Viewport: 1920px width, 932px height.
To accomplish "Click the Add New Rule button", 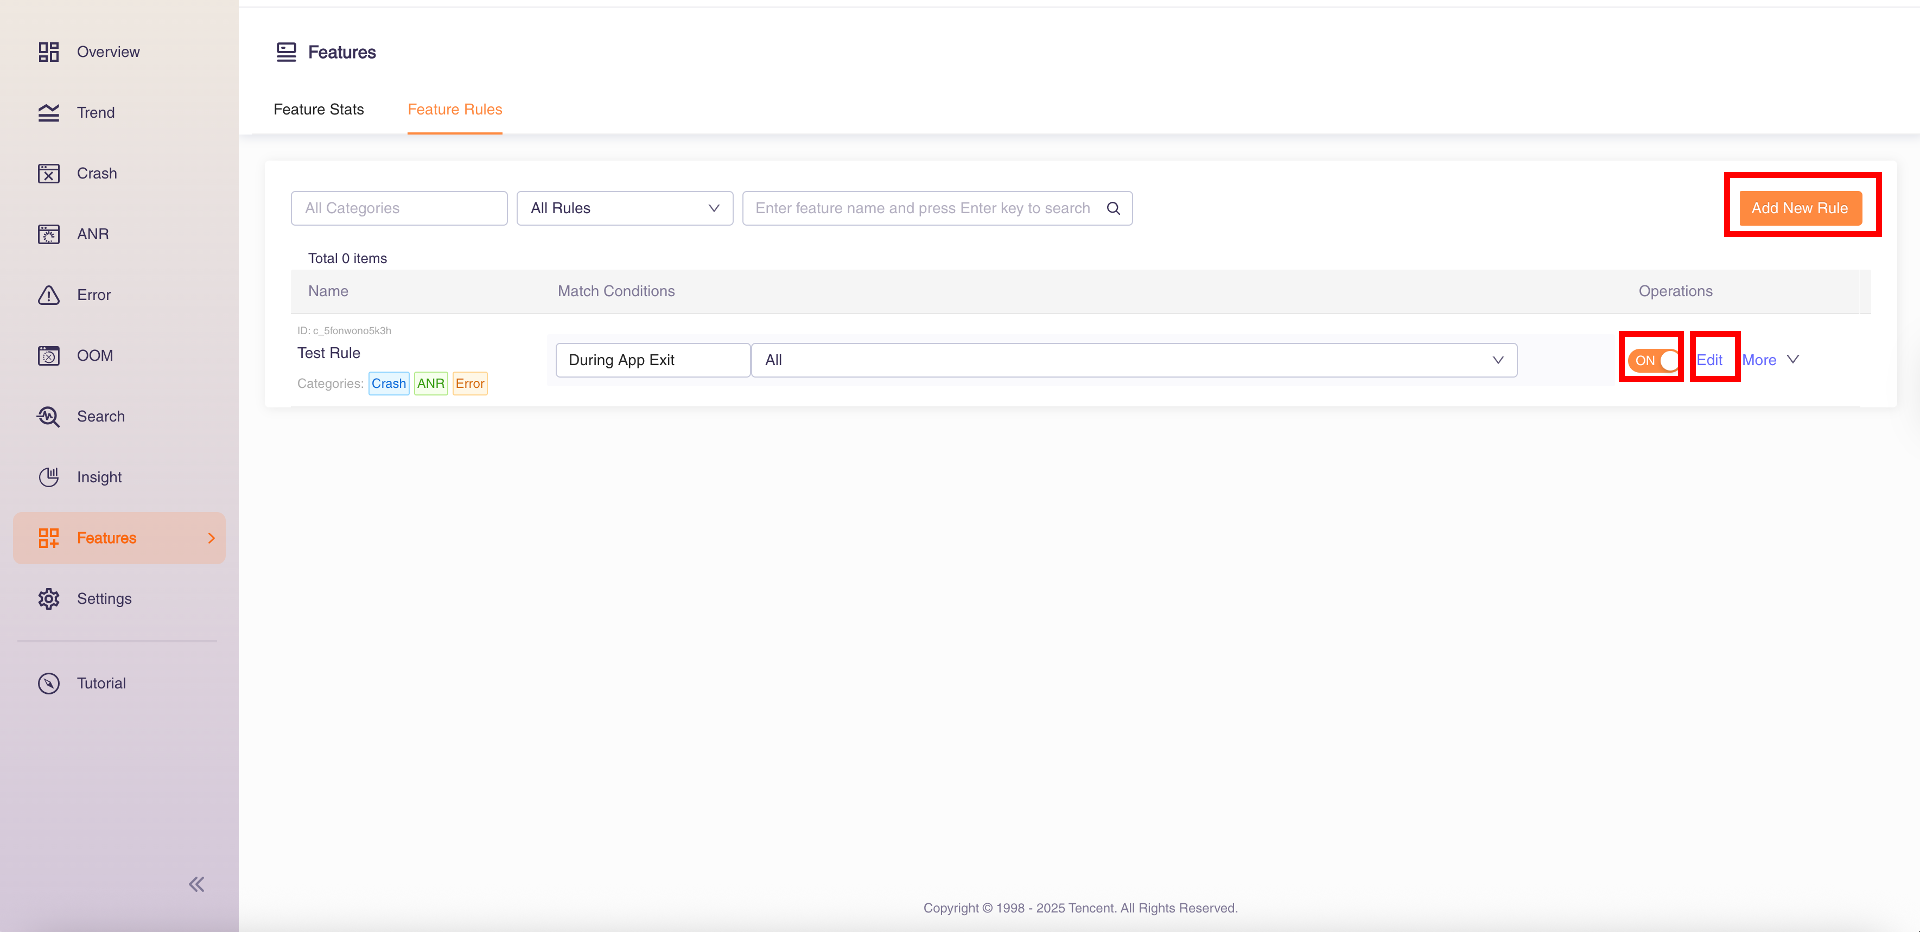I will 1800,208.
